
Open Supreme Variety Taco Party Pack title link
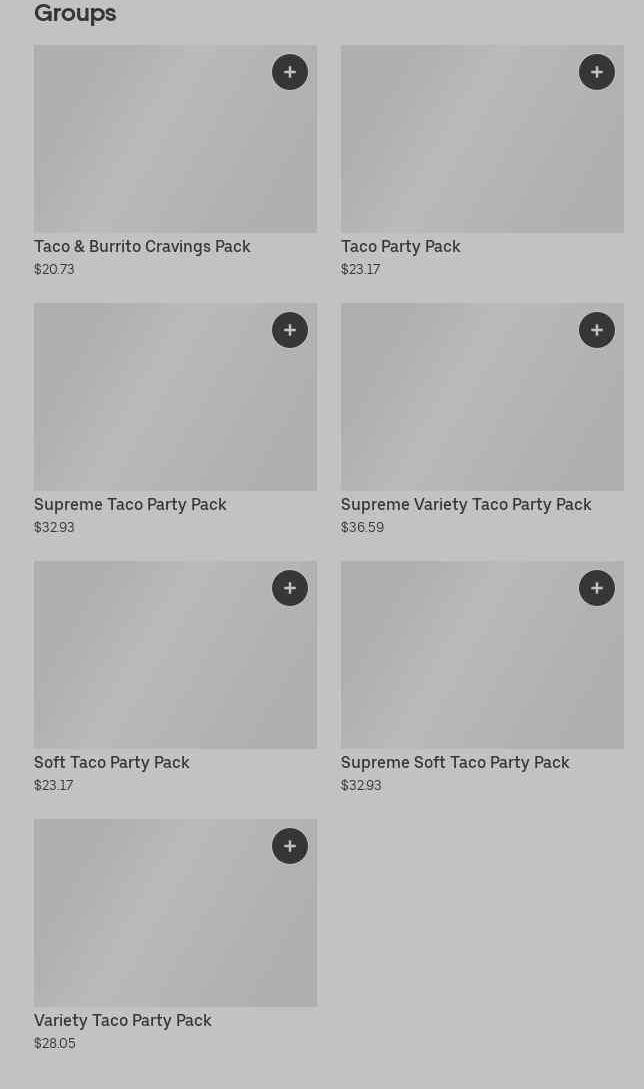(x=466, y=504)
